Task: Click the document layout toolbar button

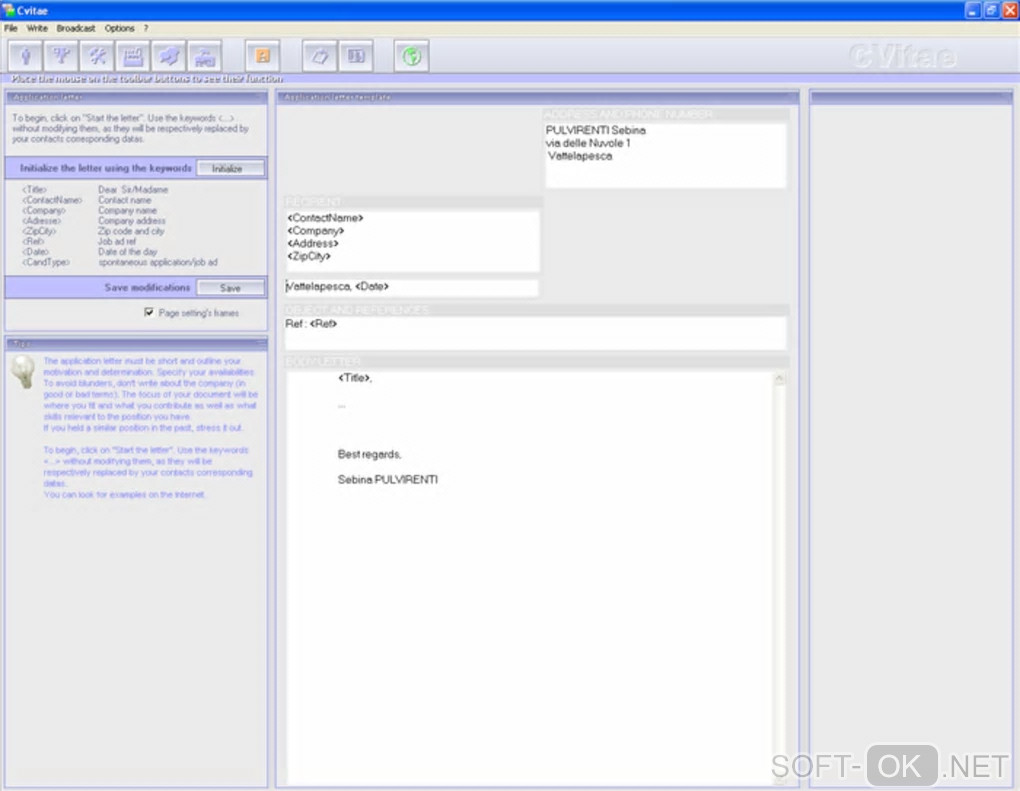Action: pos(356,56)
